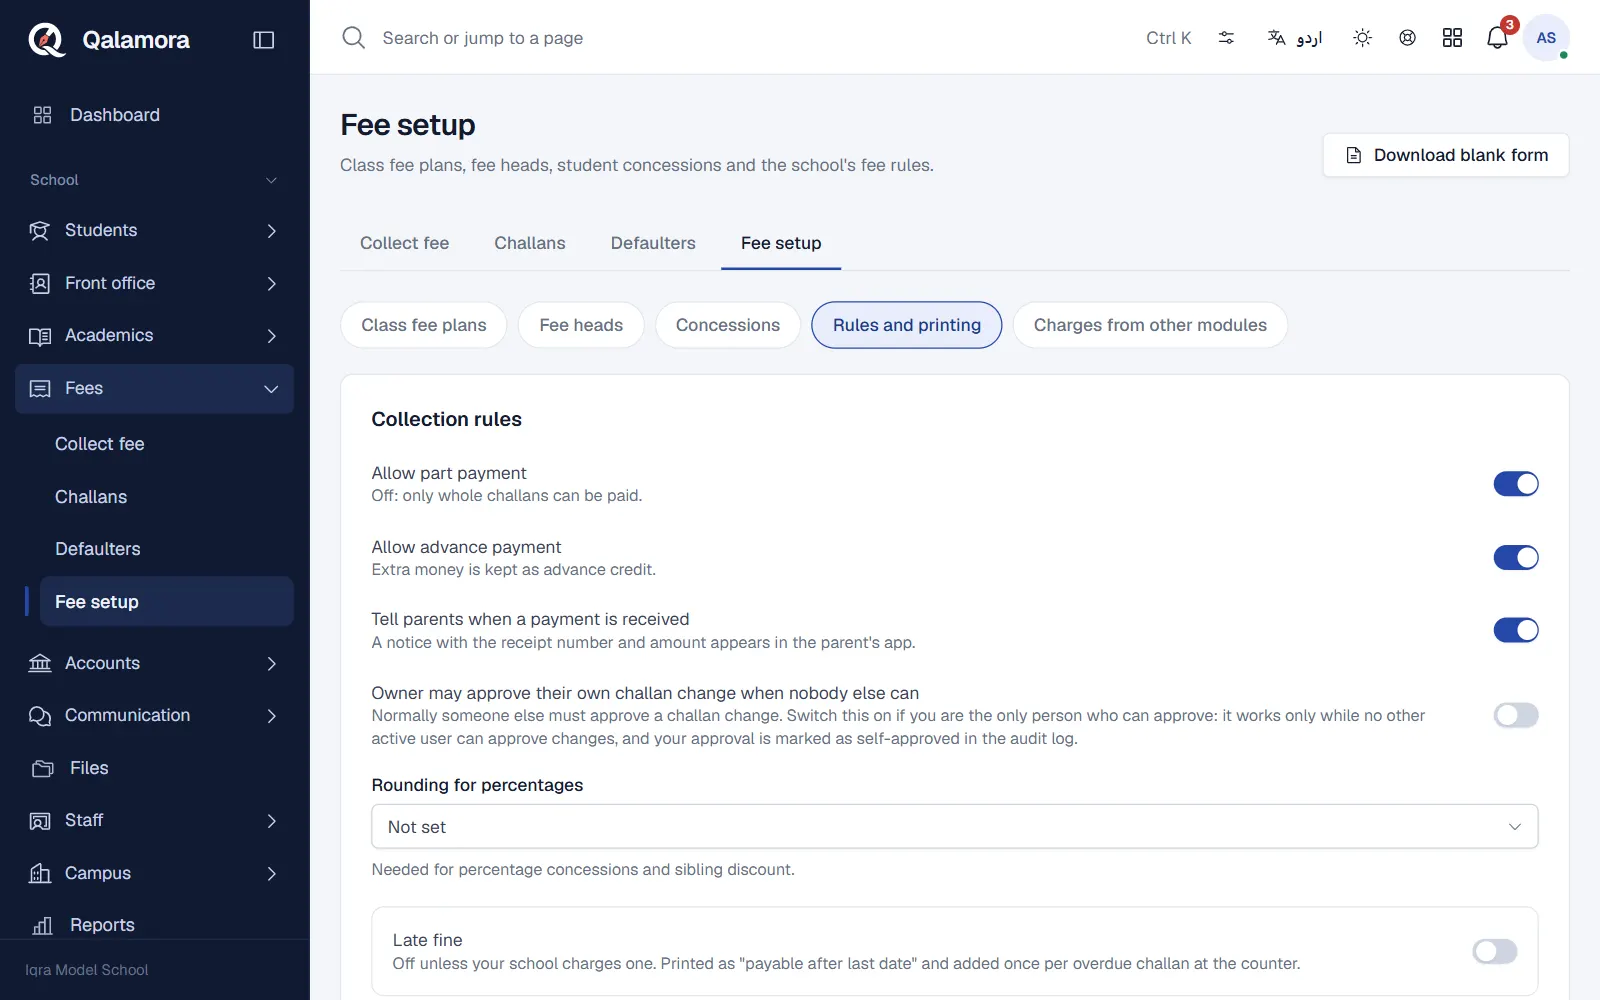This screenshot has height=1000, width=1600.
Task: Switch to the Collect fee tab
Action: coord(404,243)
